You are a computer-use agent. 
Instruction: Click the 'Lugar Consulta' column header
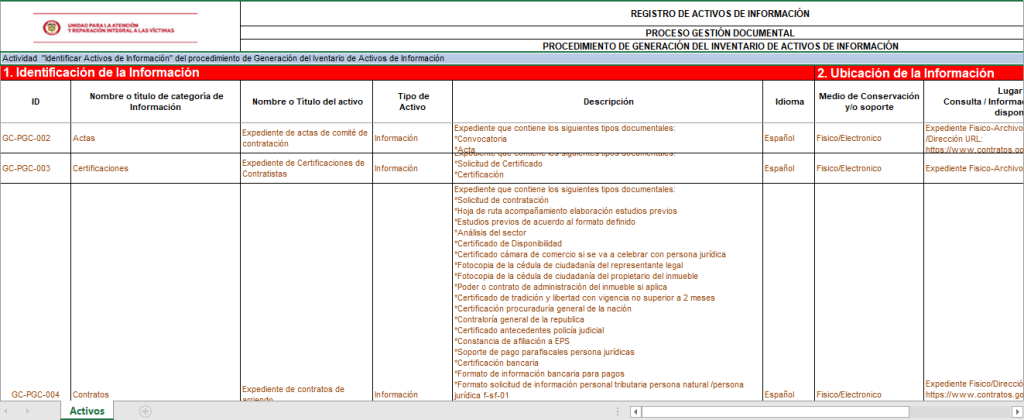click(x=974, y=102)
